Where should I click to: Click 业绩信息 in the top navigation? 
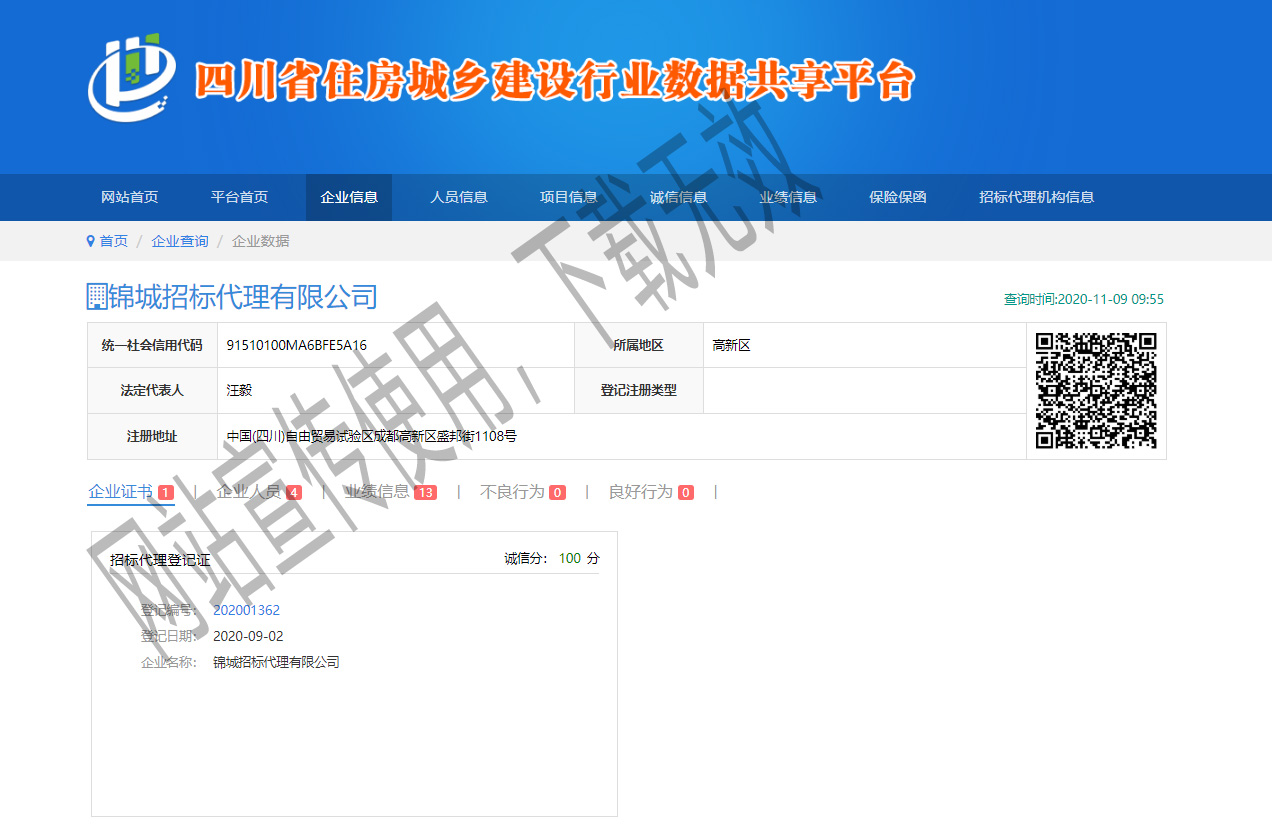[788, 197]
